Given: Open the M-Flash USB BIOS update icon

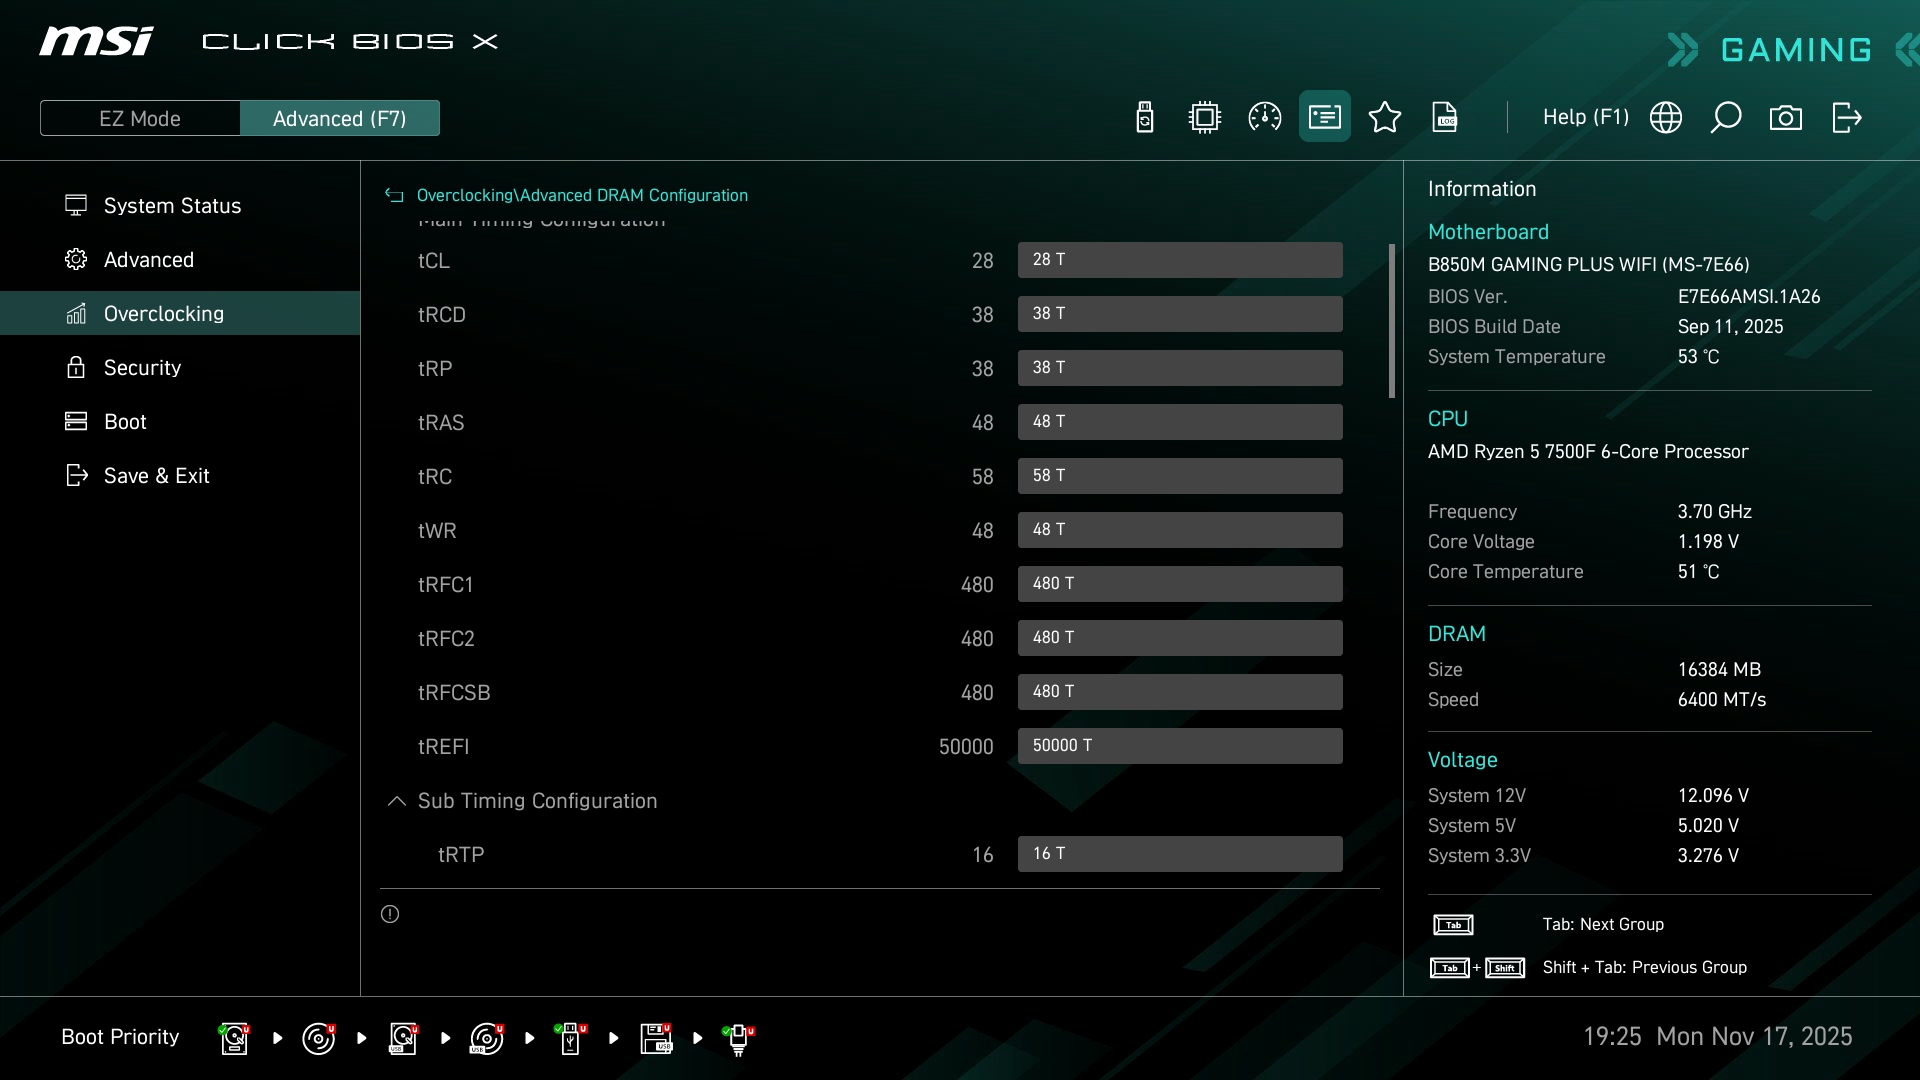Looking at the screenshot, I should pos(1145,117).
